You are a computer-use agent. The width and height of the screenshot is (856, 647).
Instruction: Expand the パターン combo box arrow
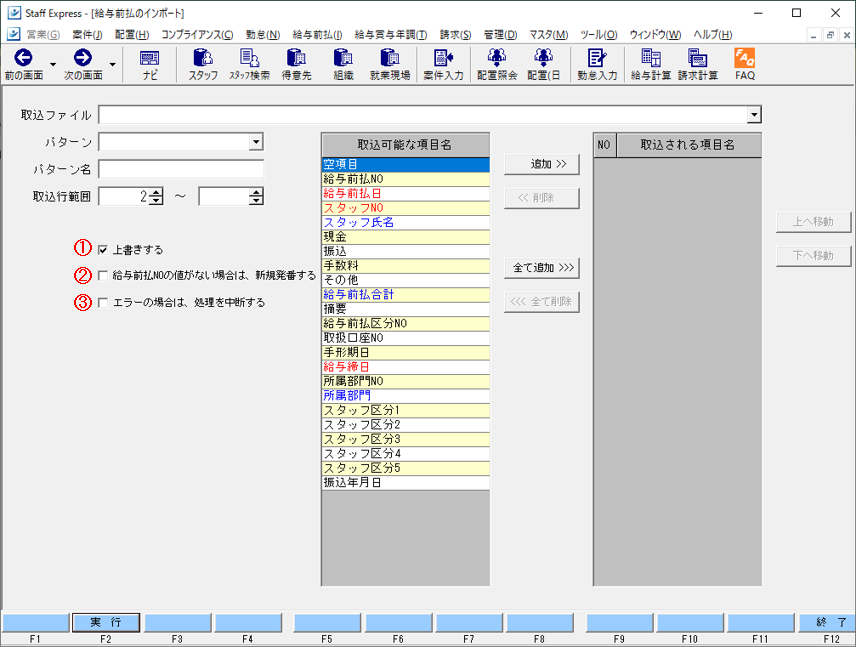pos(256,142)
